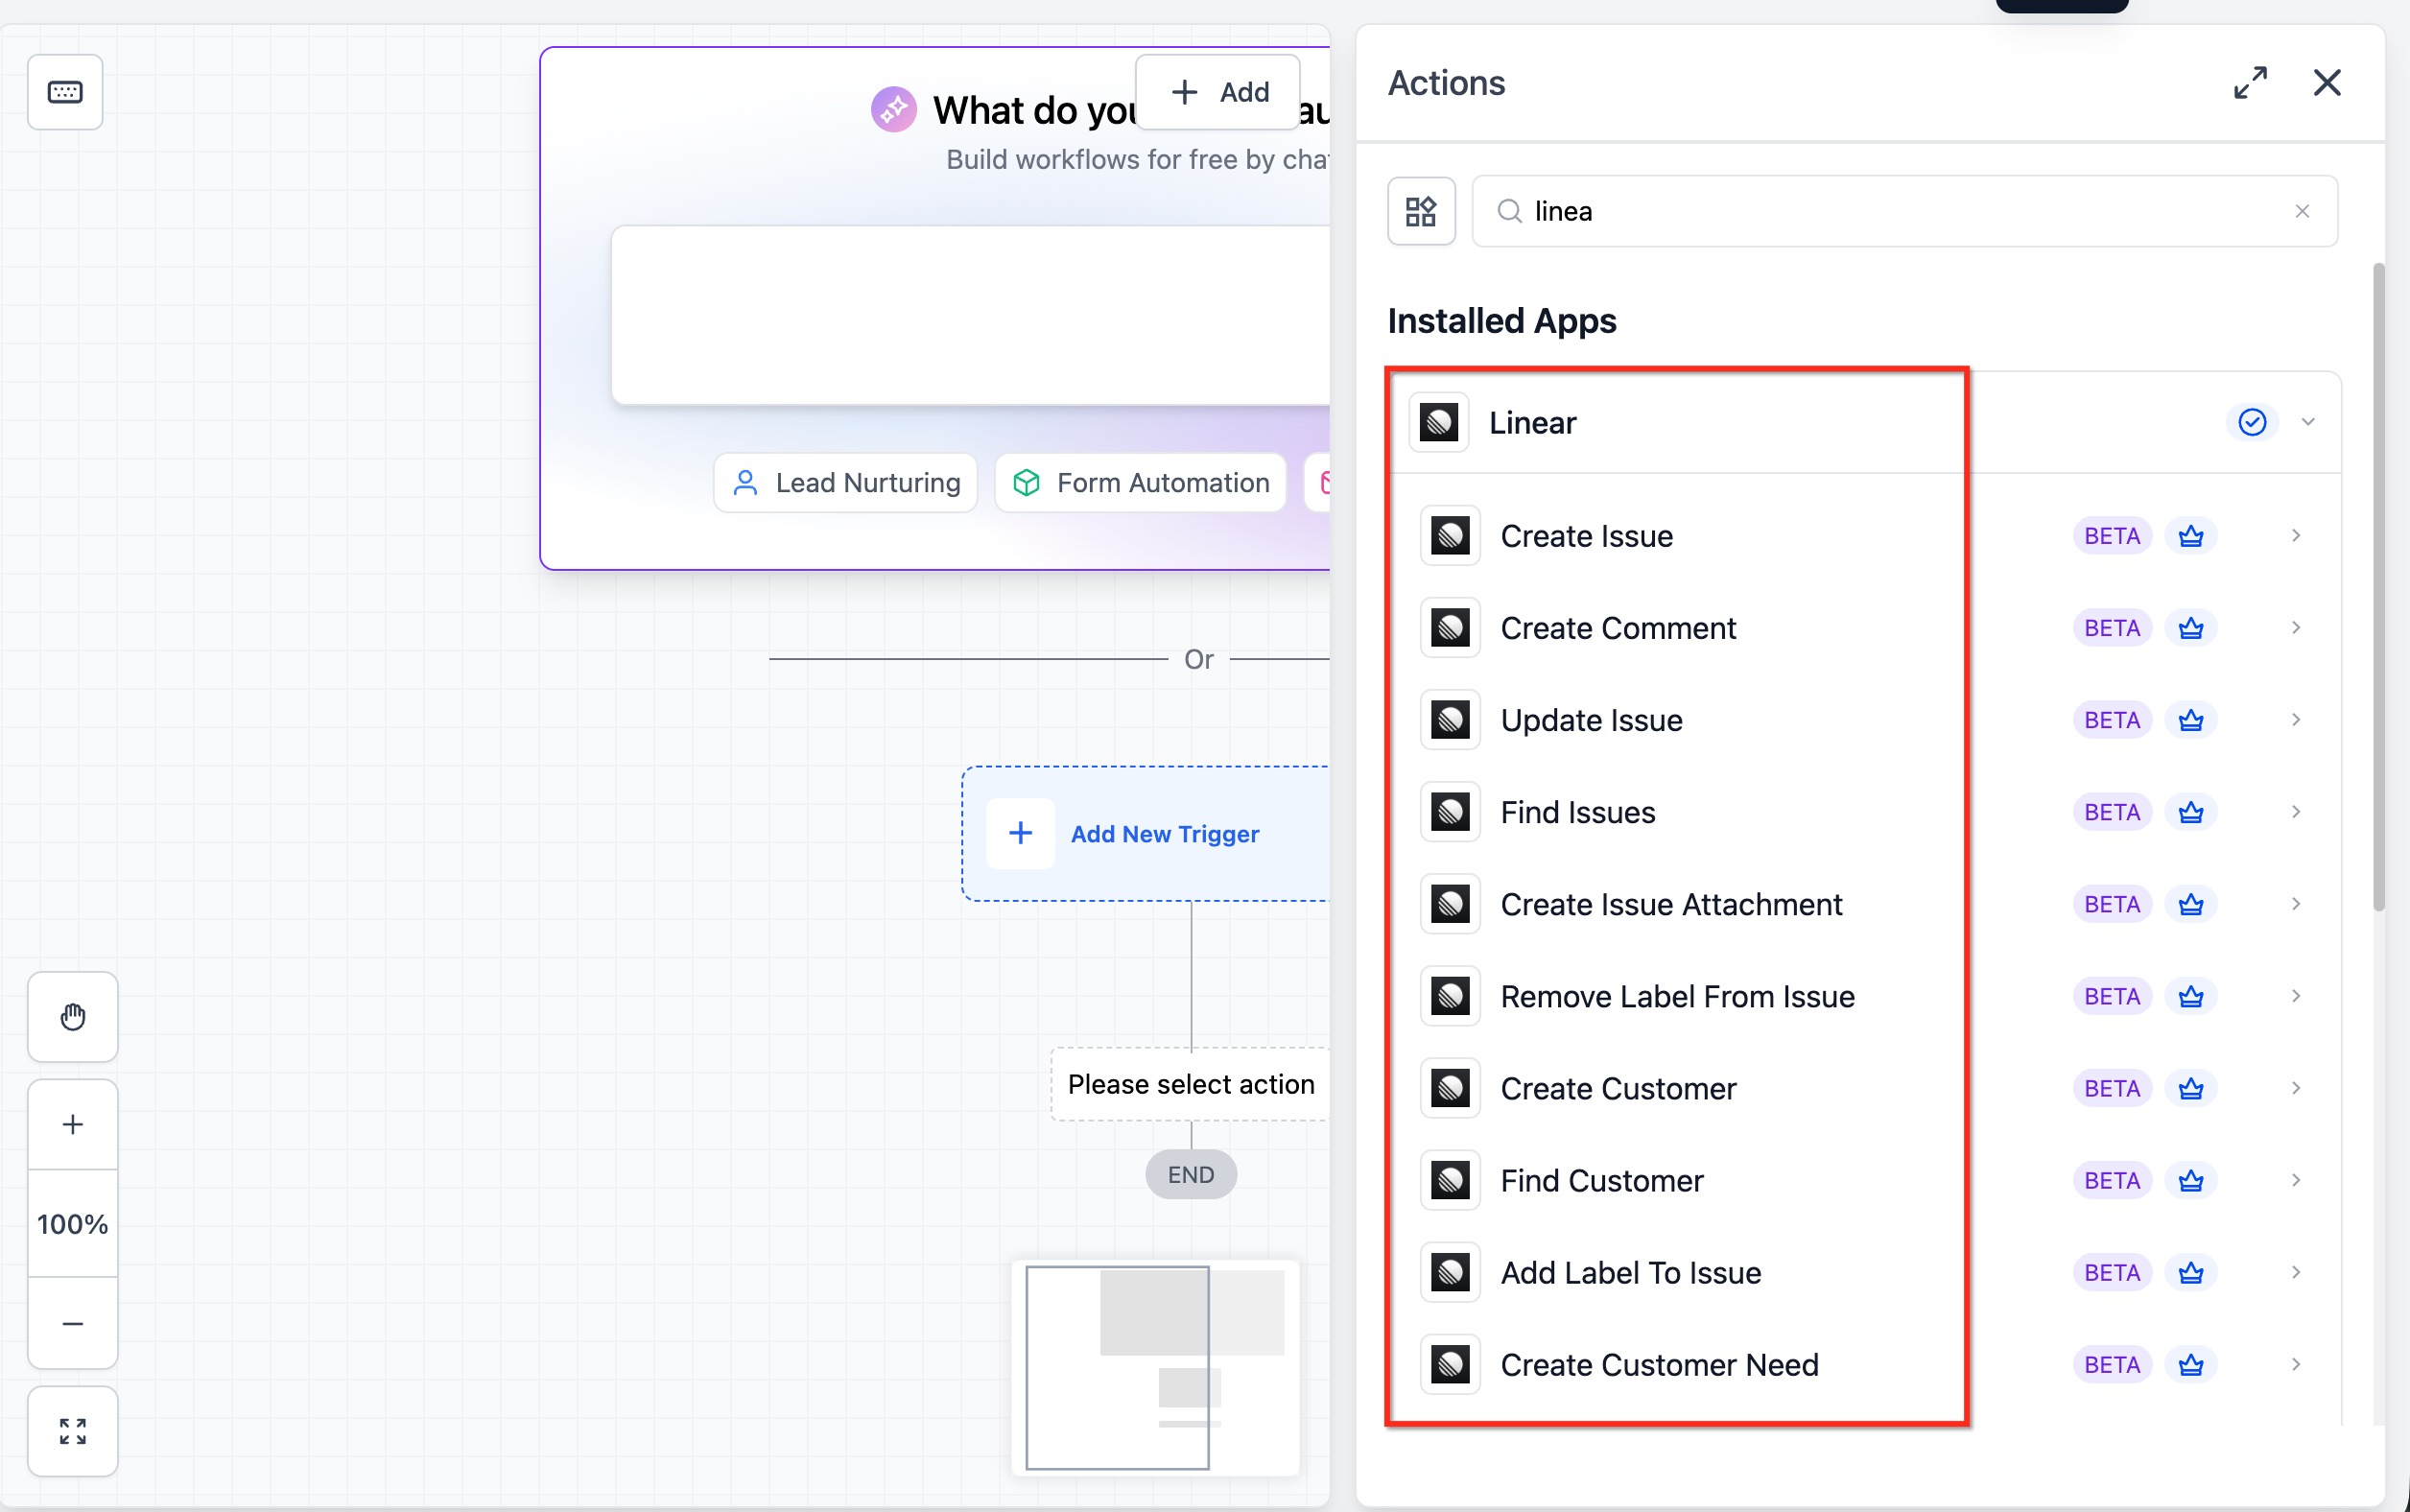Viewport: 2410px width, 1512px height.
Task: Open the keyboard shortcuts icon button
Action: [65, 92]
